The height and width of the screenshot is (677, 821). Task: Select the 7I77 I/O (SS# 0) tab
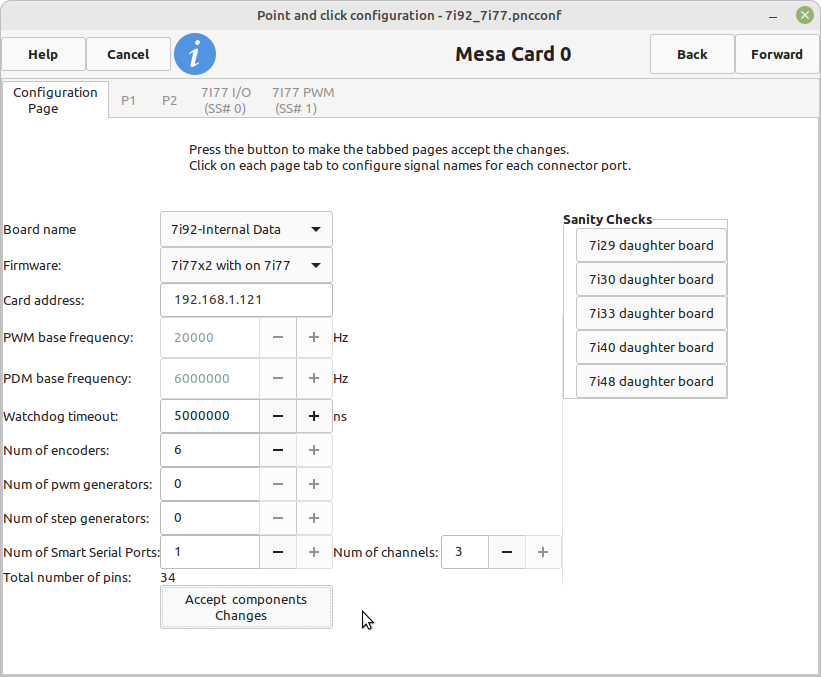(x=225, y=100)
